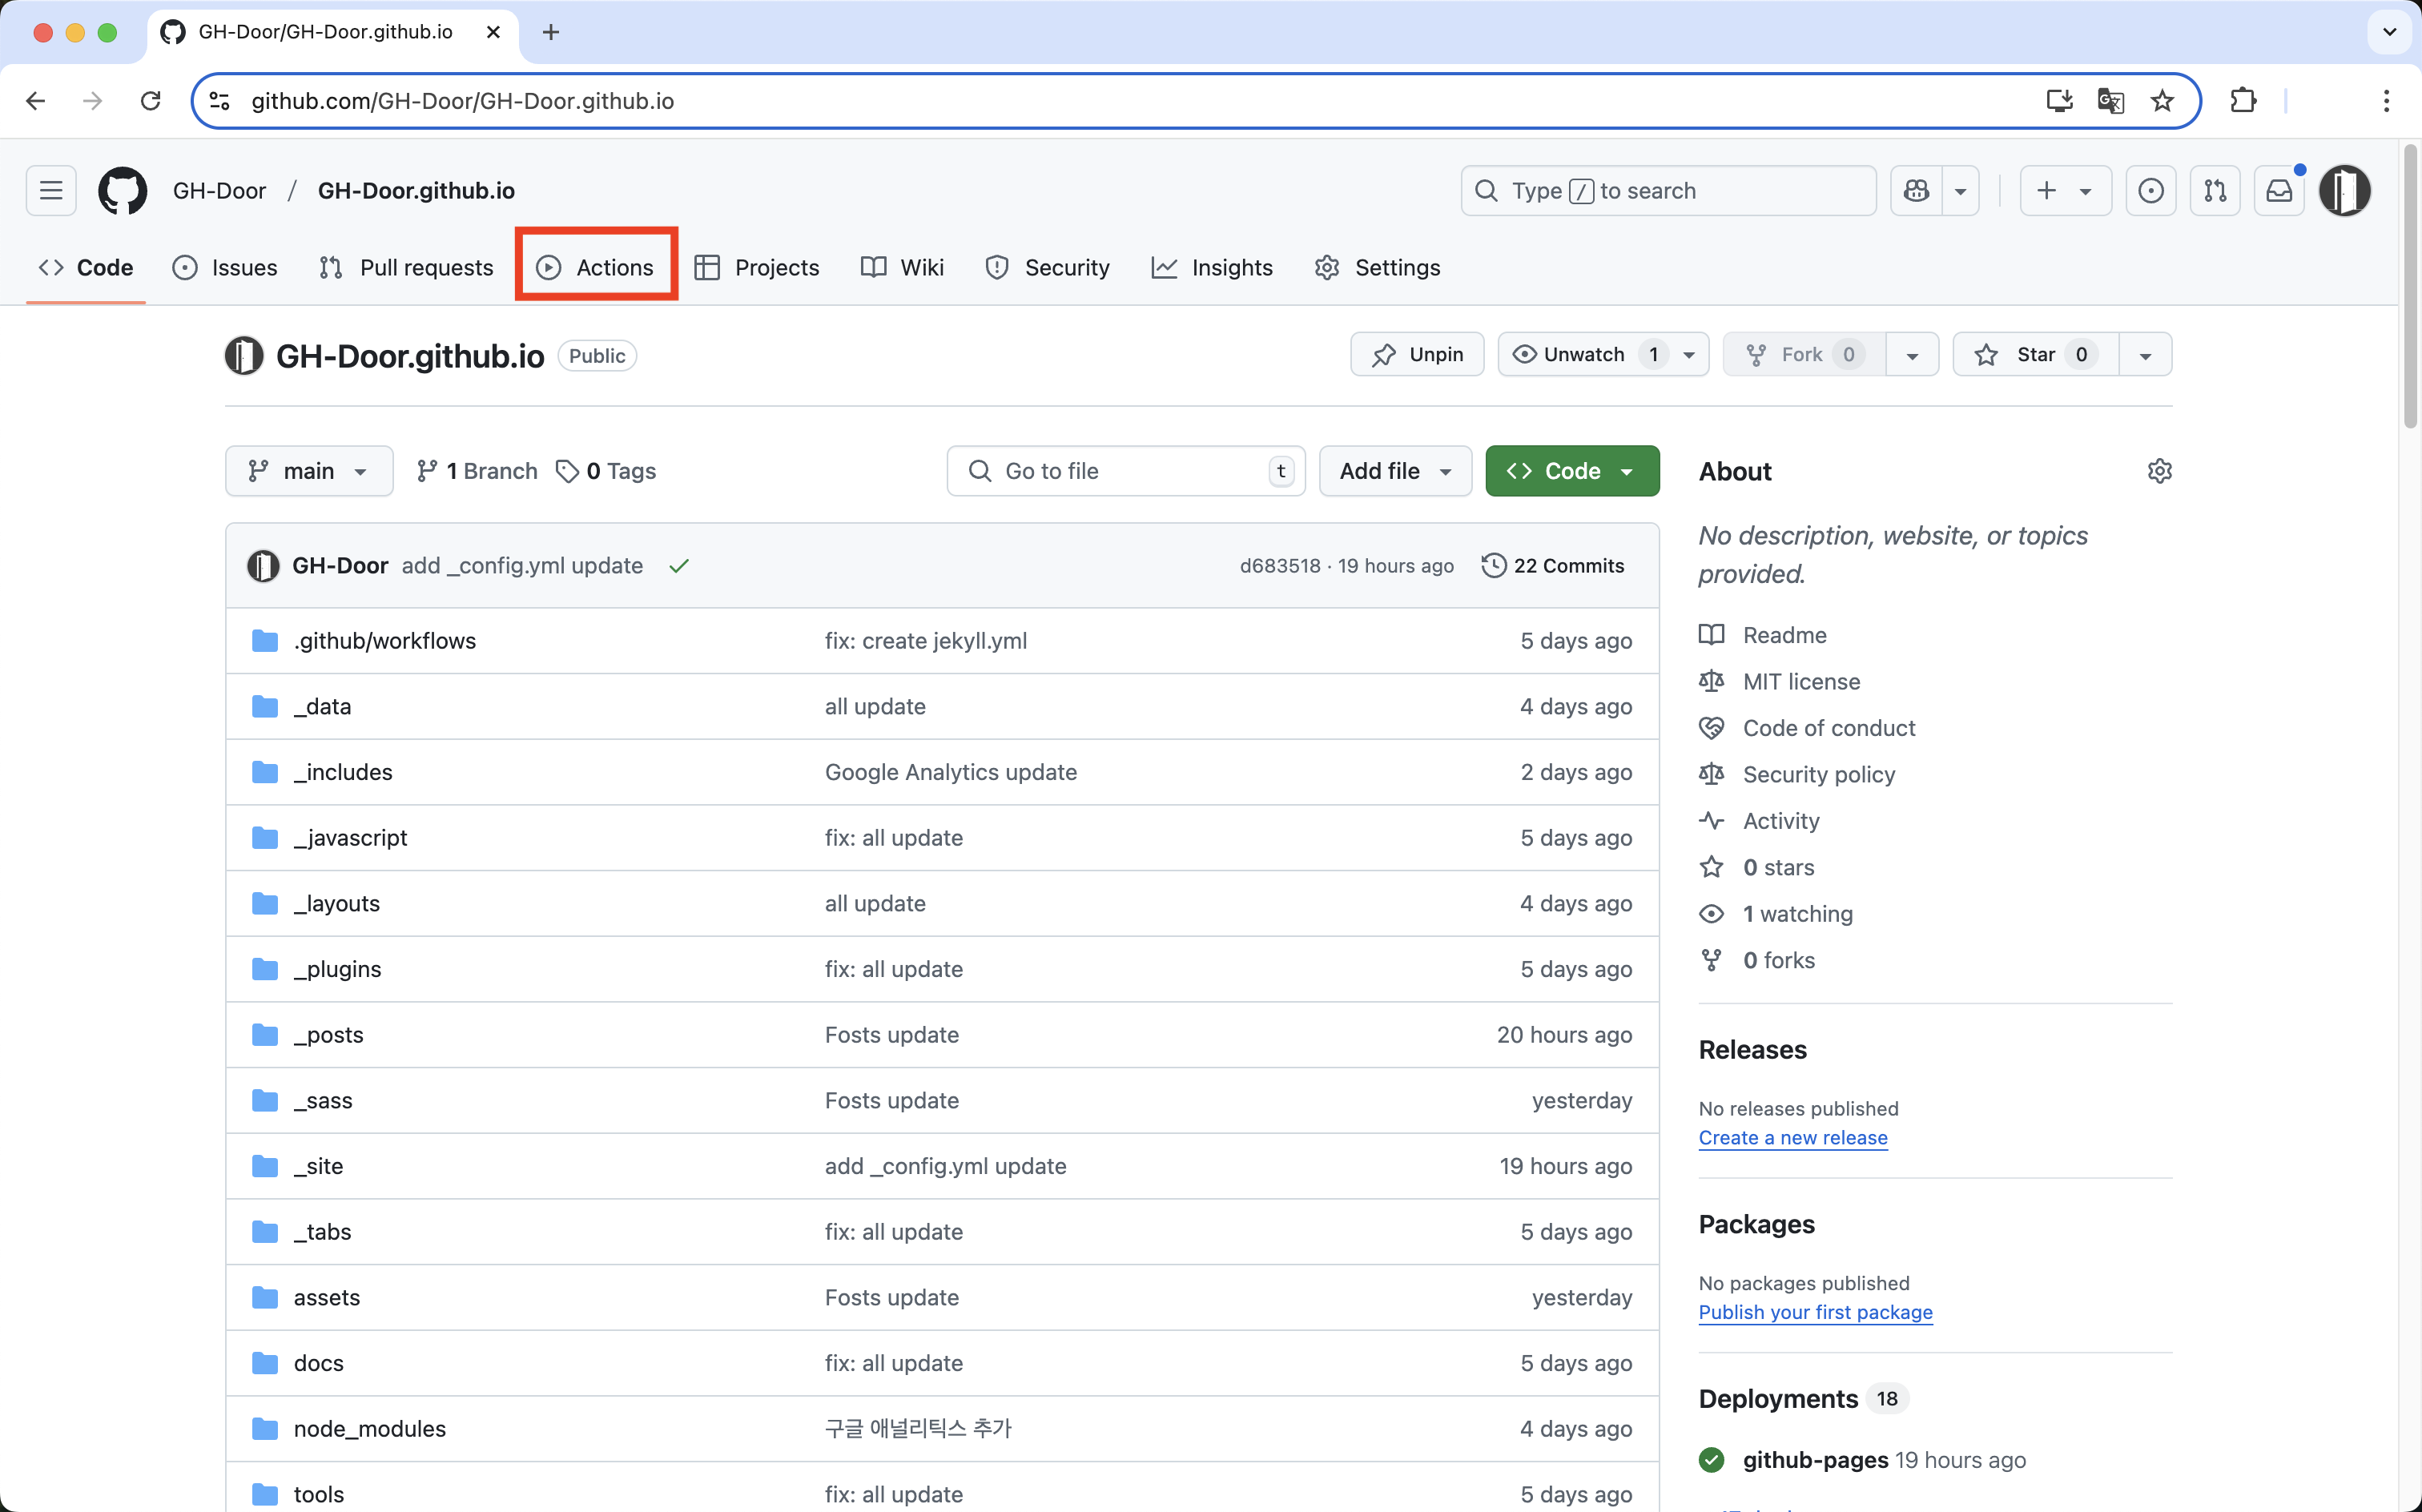Open the Security tab
This screenshot has height=1512, width=2422.
[x=1047, y=267]
